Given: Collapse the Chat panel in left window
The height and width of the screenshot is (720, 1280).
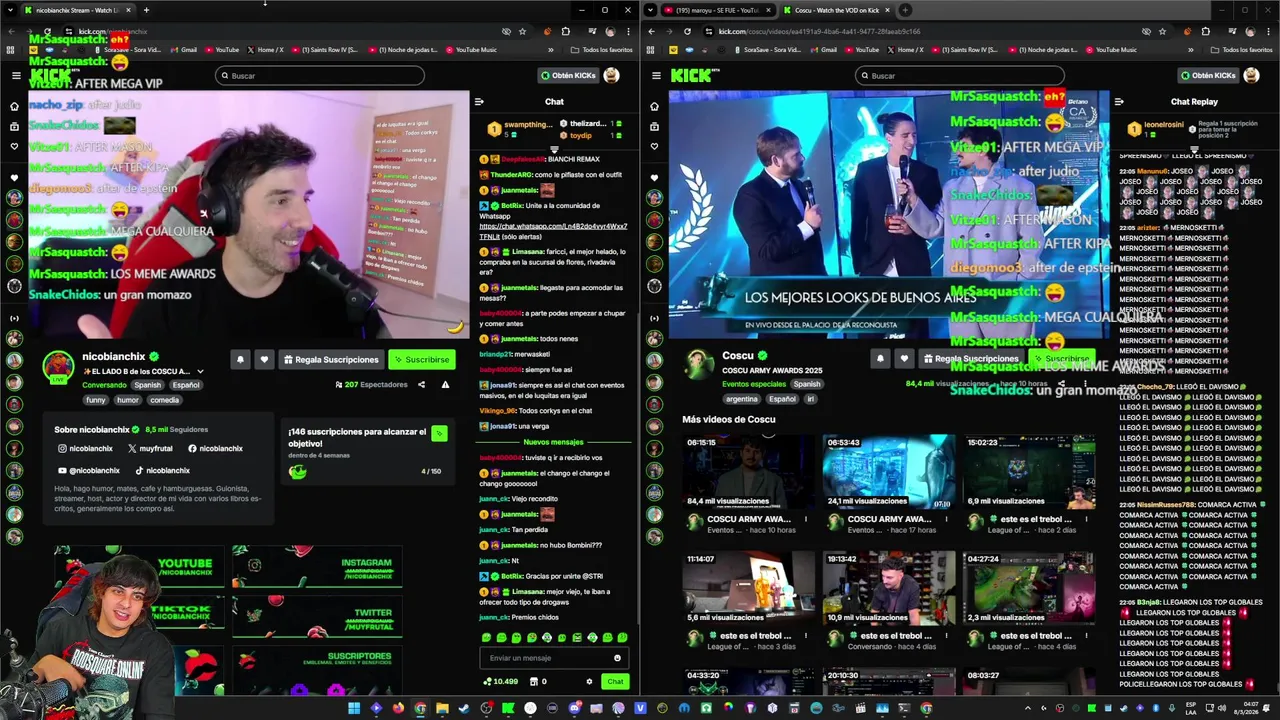Looking at the screenshot, I should tap(479, 101).
